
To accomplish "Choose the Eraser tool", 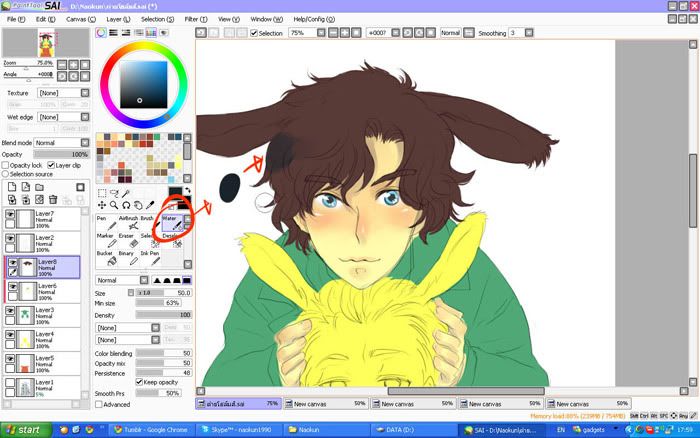I will 126,242.
